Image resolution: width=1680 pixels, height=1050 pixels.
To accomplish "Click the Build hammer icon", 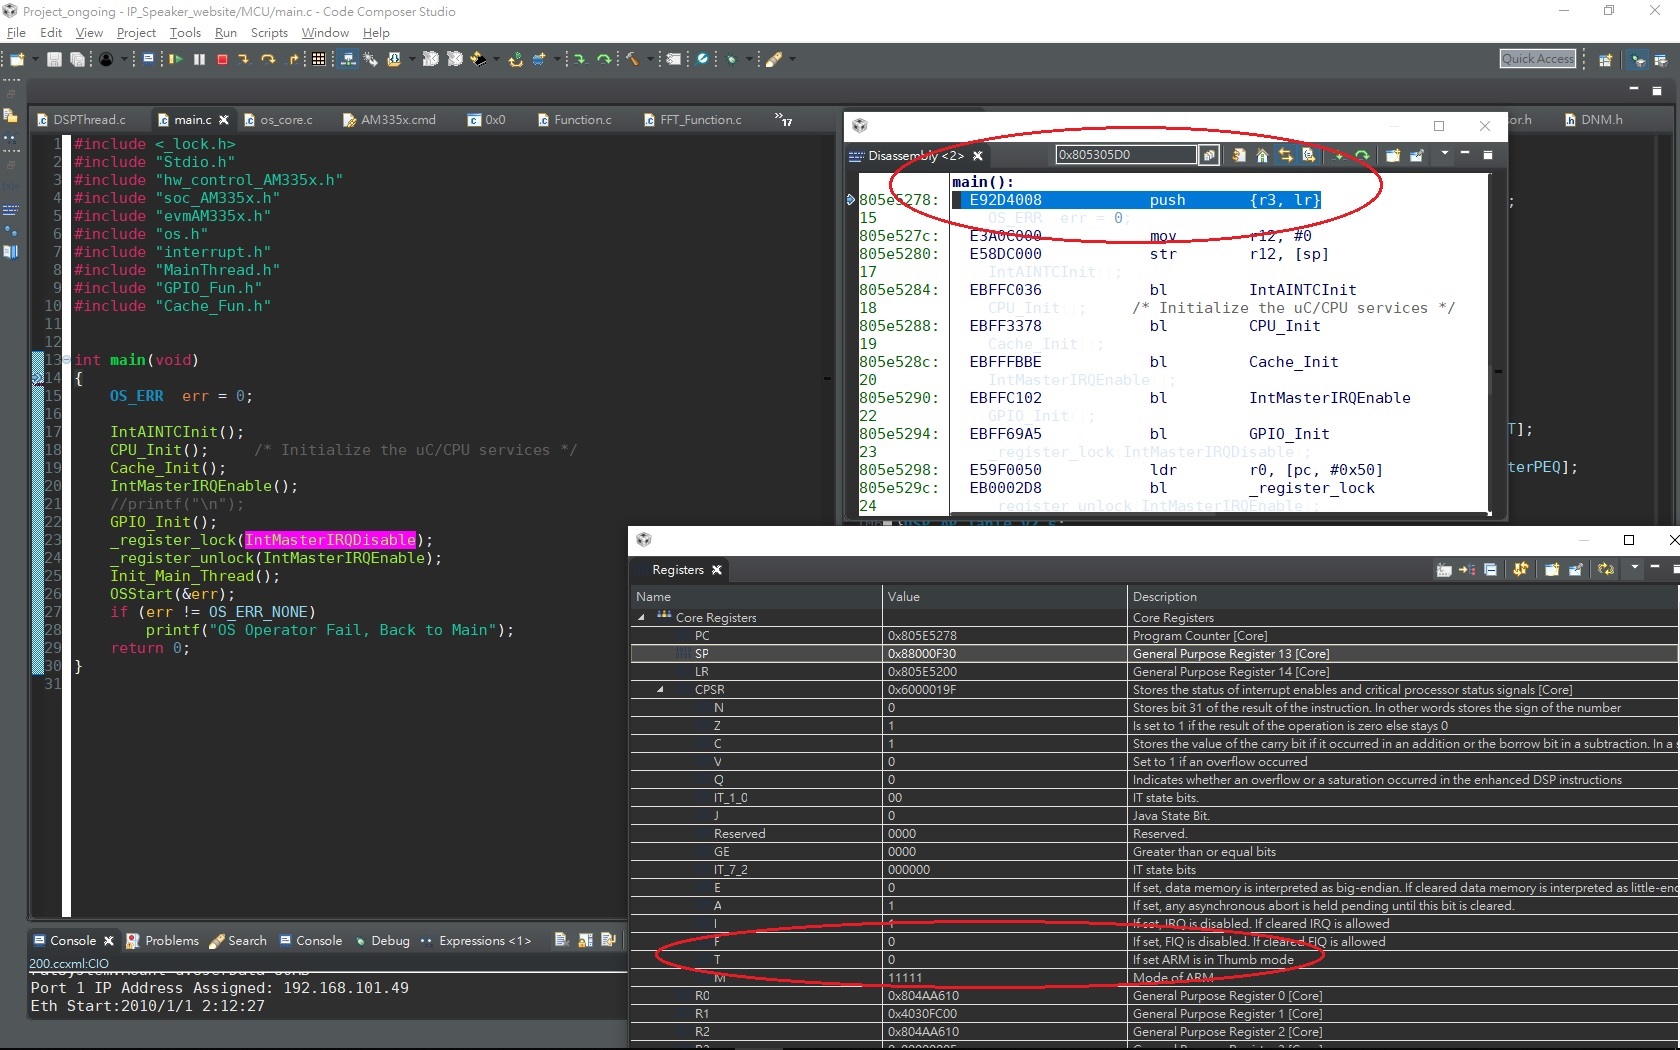I will pos(632,60).
